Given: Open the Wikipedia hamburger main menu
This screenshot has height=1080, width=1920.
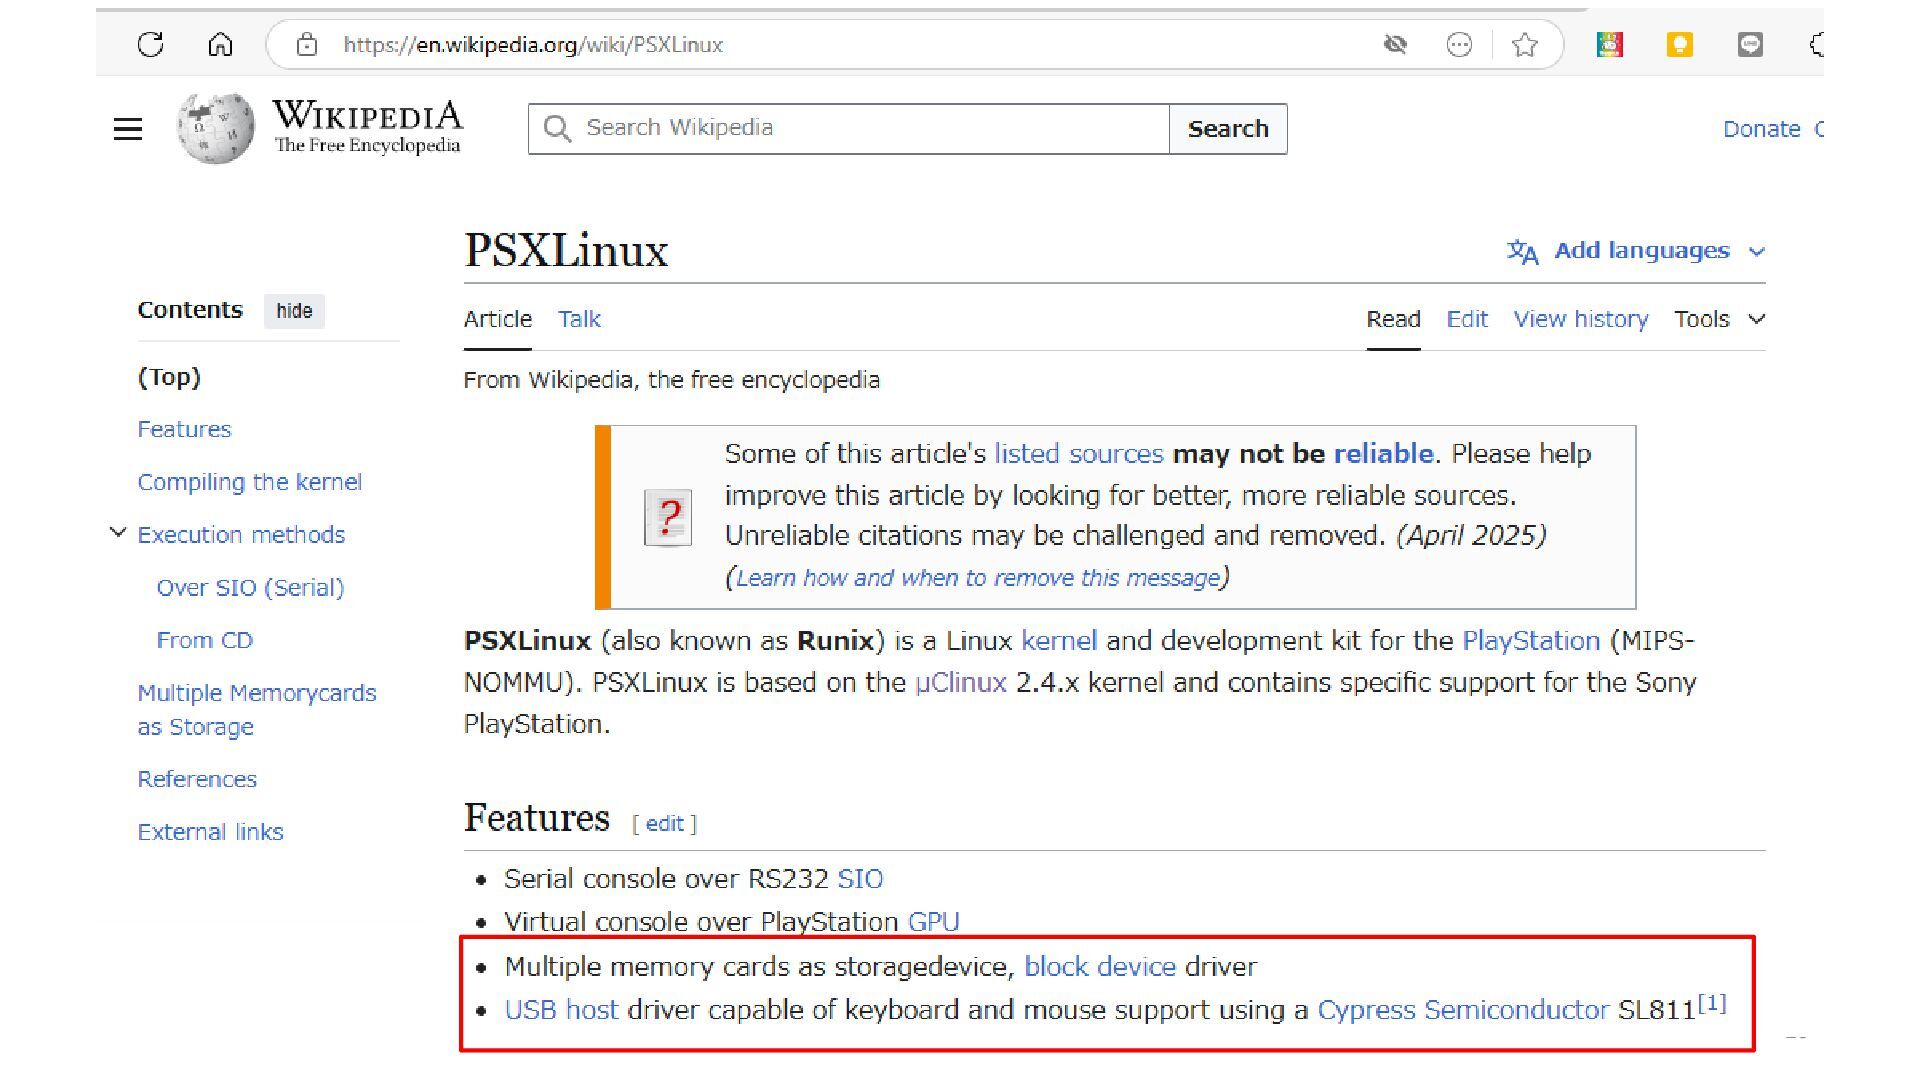Looking at the screenshot, I should 128,129.
